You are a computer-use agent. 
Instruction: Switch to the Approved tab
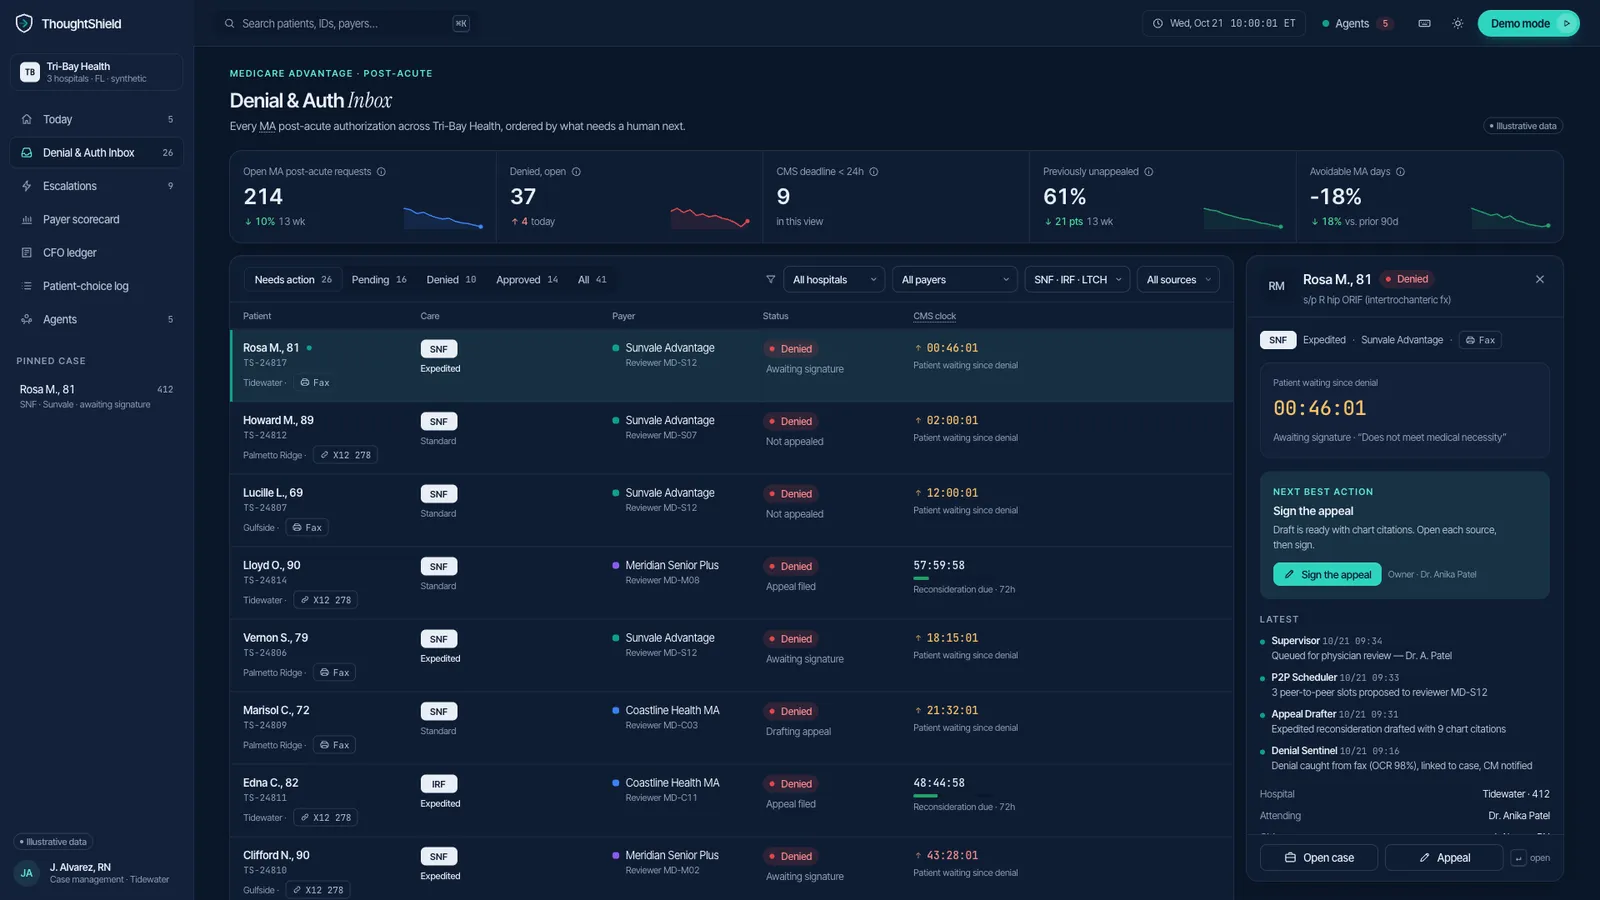coord(527,280)
